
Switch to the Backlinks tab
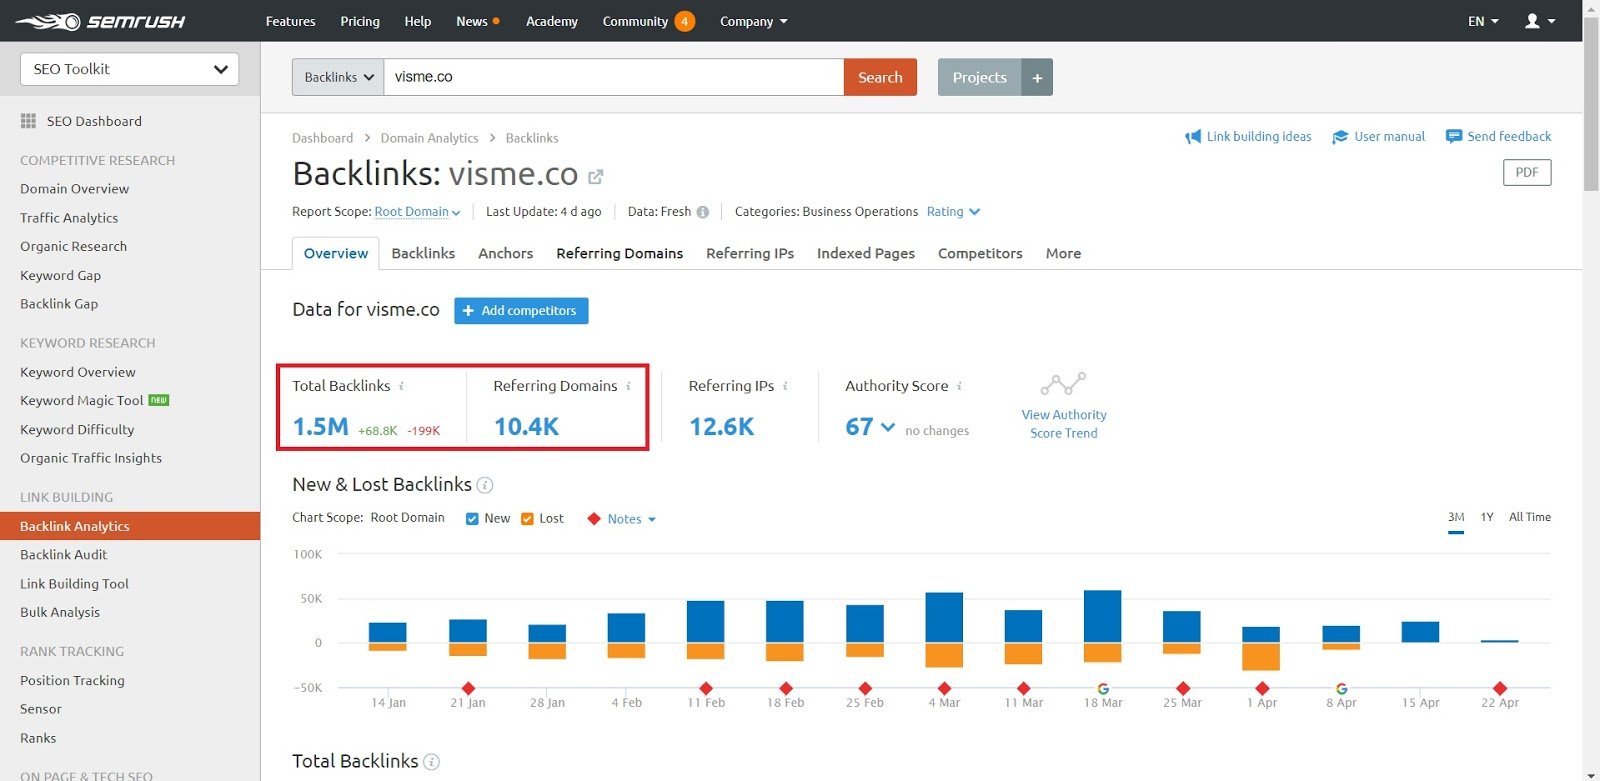pos(423,254)
